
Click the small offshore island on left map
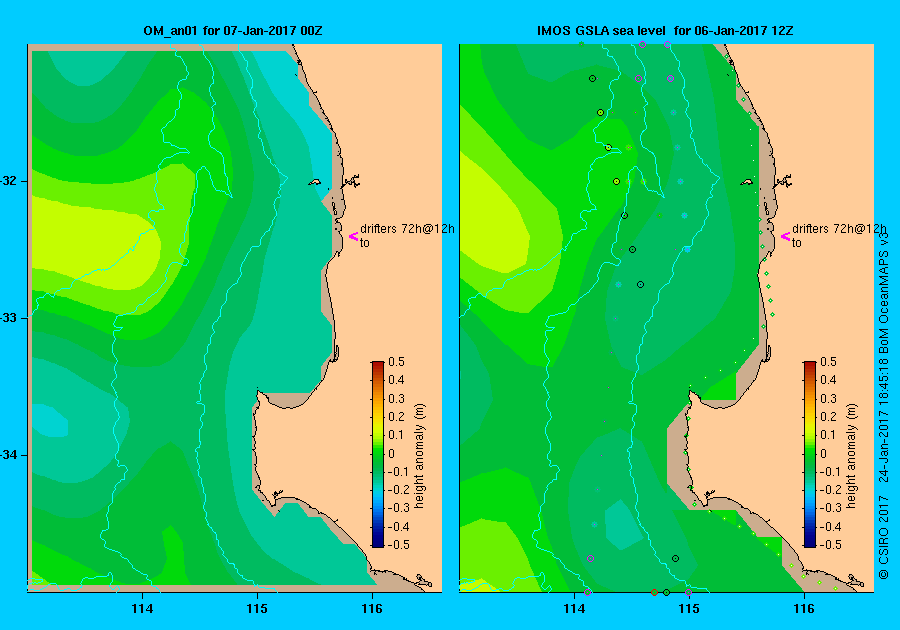pyautogui.click(x=315, y=182)
